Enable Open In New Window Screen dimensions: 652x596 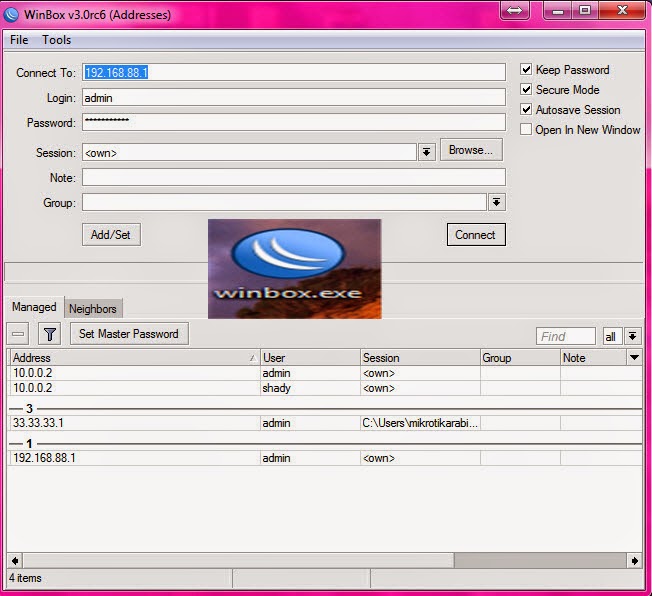click(526, 129)
